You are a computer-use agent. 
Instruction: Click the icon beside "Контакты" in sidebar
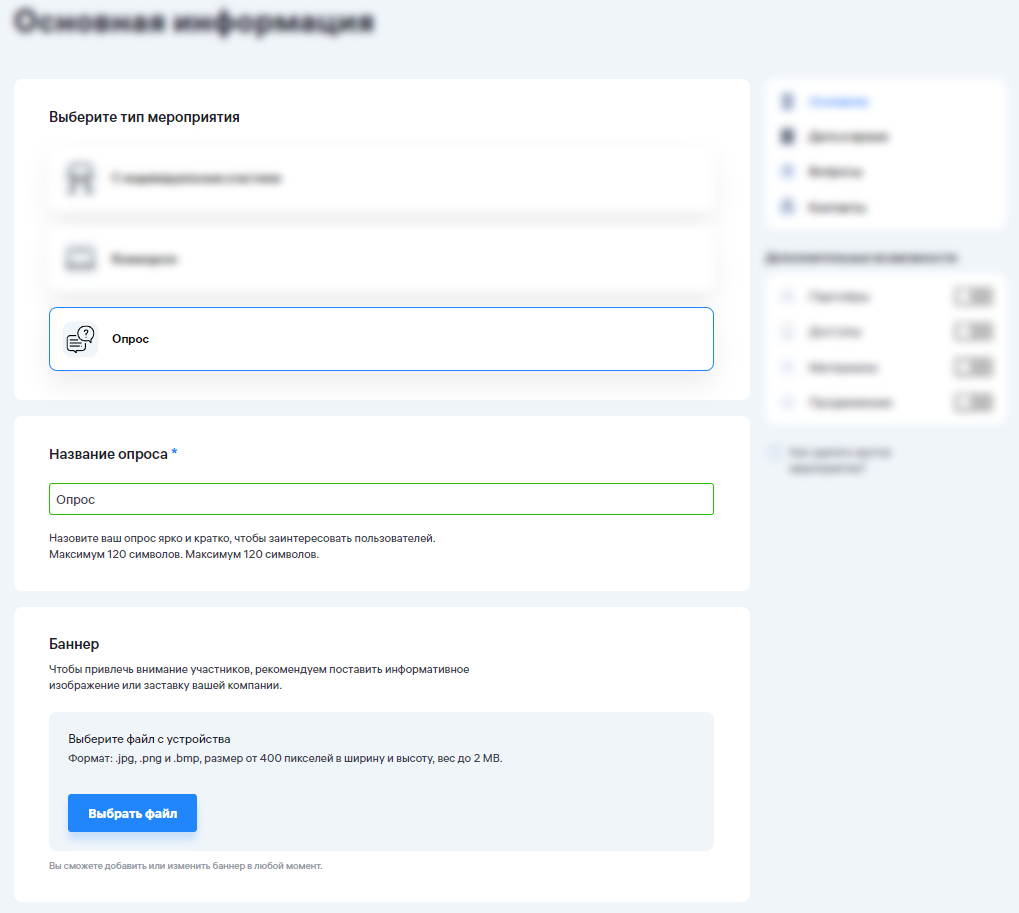(787, 208)
